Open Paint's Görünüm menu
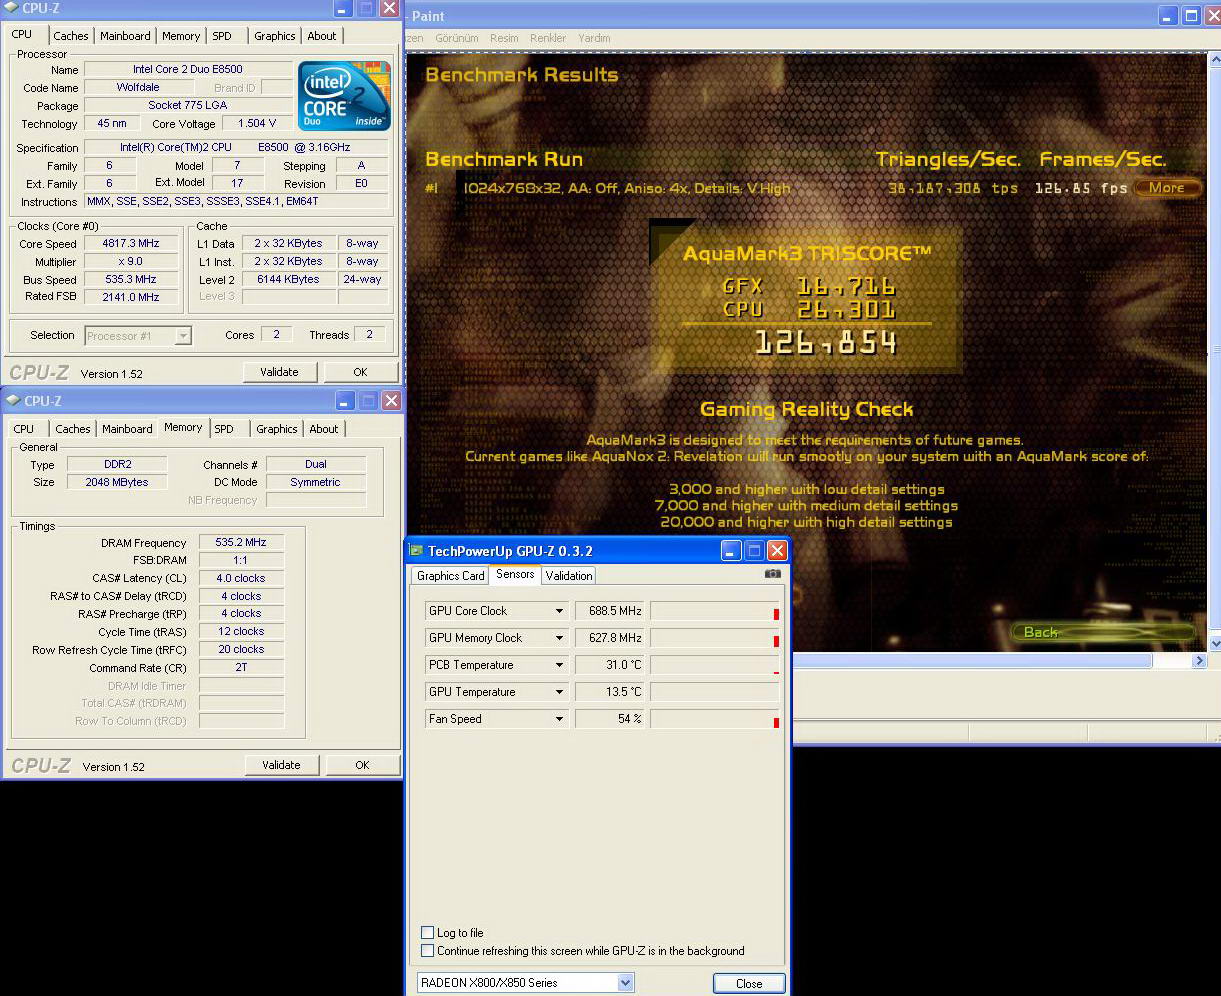This screenshot has height=996, width=1221. pos(456,38)
